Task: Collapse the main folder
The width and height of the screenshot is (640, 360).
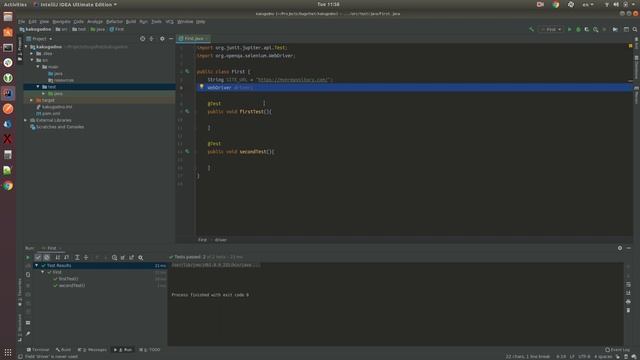Action: pos(38,67)
